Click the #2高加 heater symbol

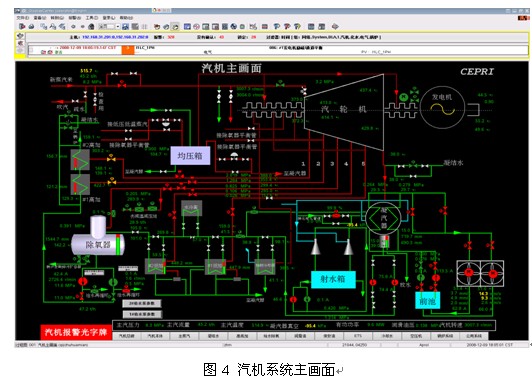(80, 159)
